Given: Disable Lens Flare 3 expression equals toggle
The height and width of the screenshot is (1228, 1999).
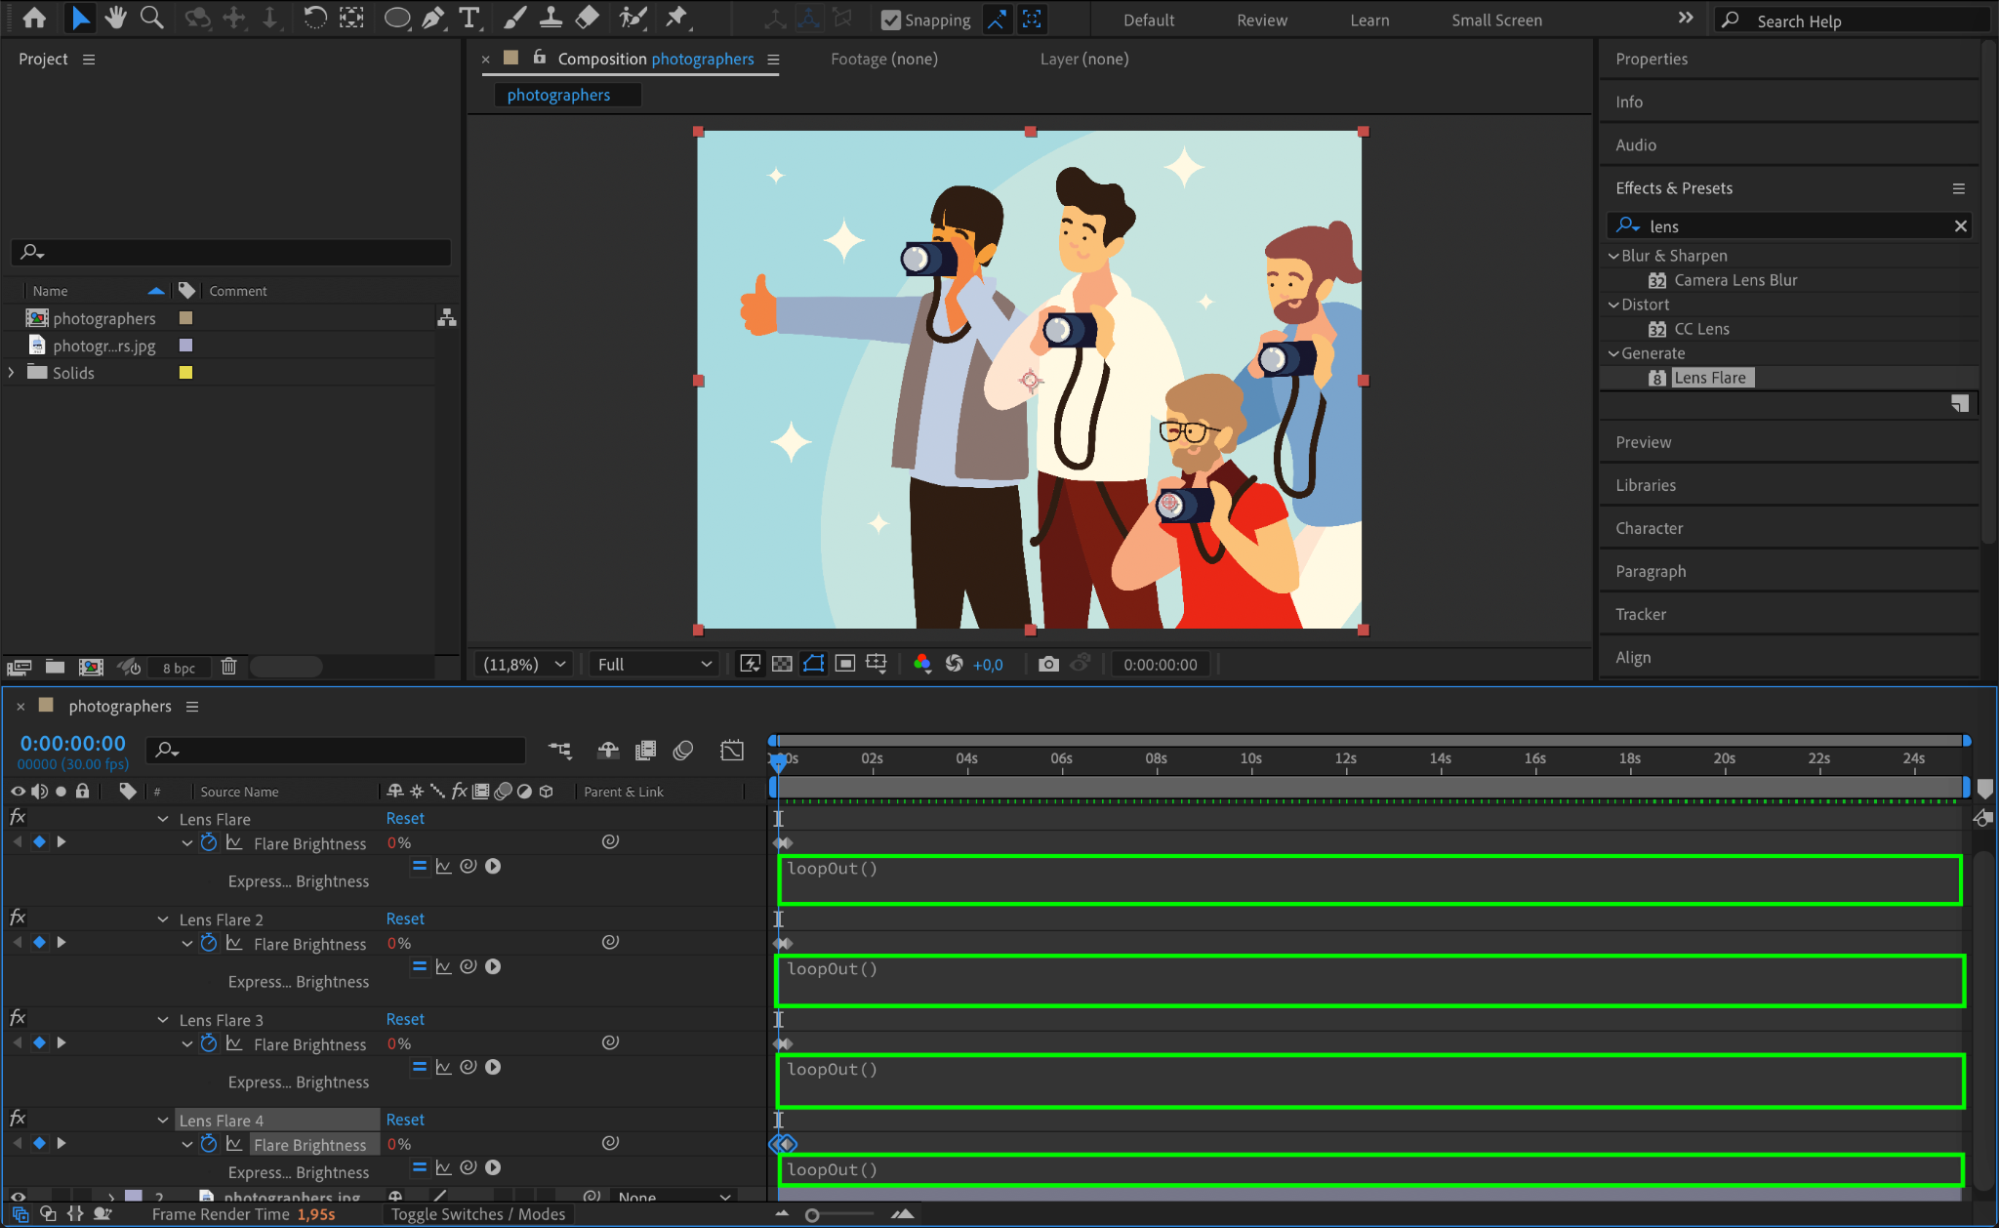Looking at the screenshot, I should click(419, 1067).
